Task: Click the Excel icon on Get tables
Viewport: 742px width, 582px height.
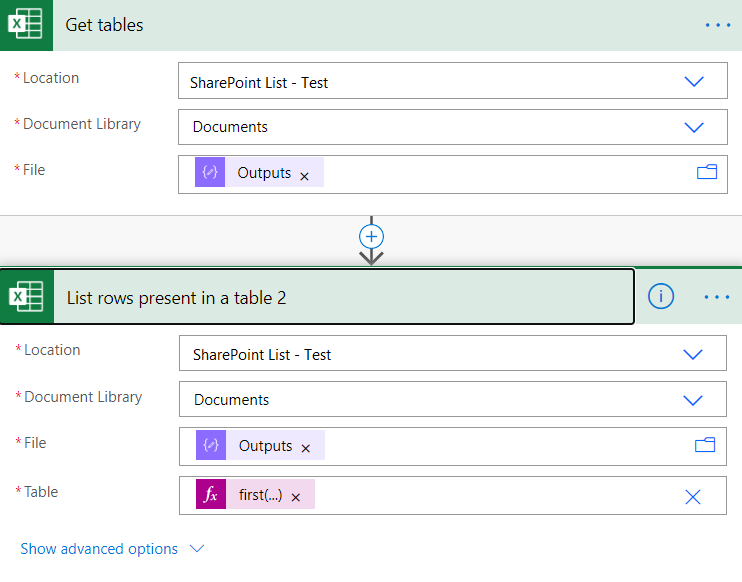Action: pyautogui.click(x=26, y=25)
